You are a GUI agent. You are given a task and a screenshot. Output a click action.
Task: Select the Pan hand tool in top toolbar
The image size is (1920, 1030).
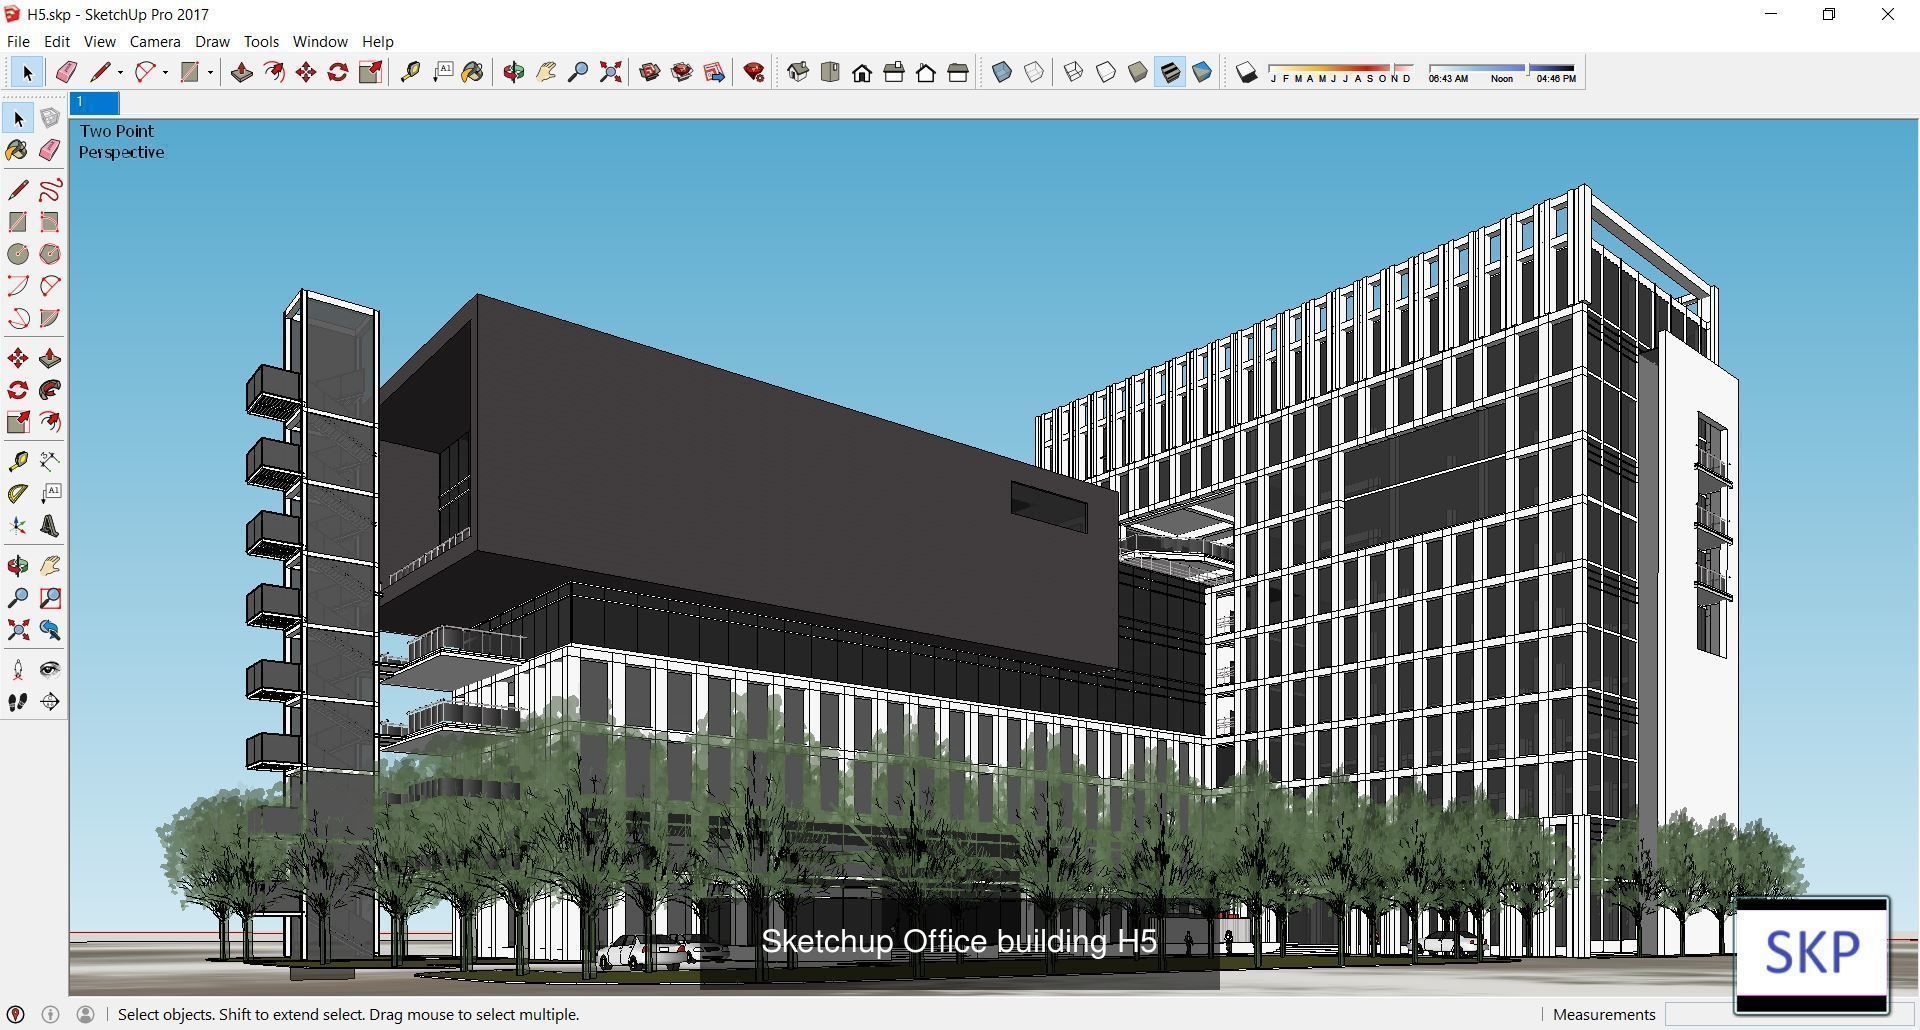pos(546,72)
